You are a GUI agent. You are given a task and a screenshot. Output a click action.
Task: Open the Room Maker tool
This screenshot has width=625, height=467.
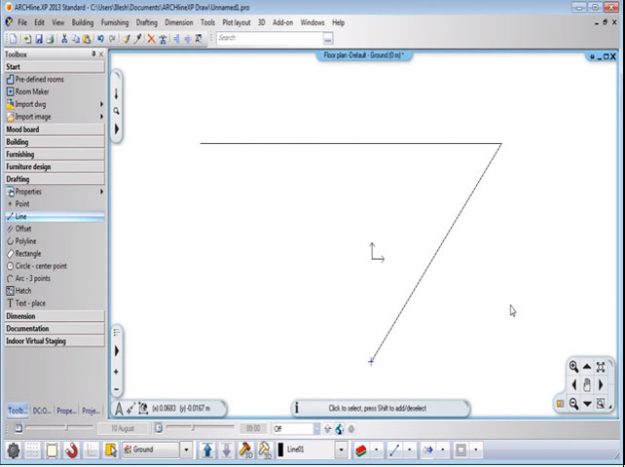click(x=34, y=91)
